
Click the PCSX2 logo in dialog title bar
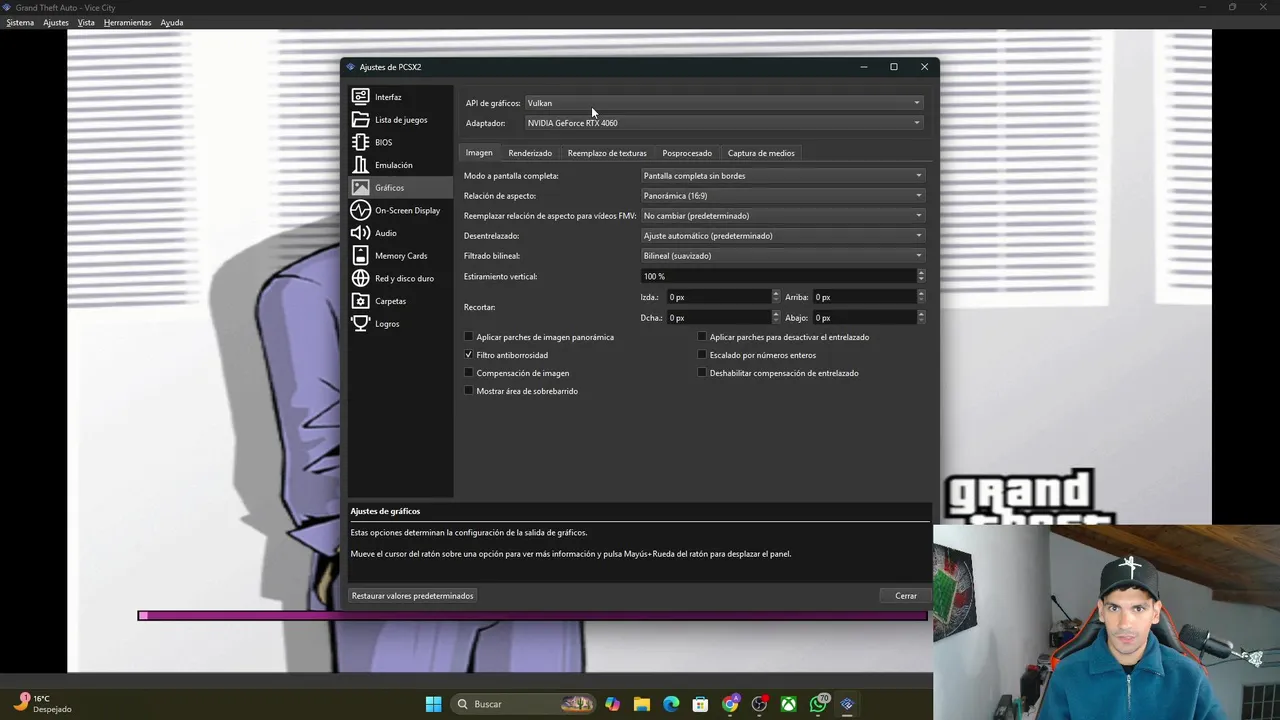coord(350,67)
